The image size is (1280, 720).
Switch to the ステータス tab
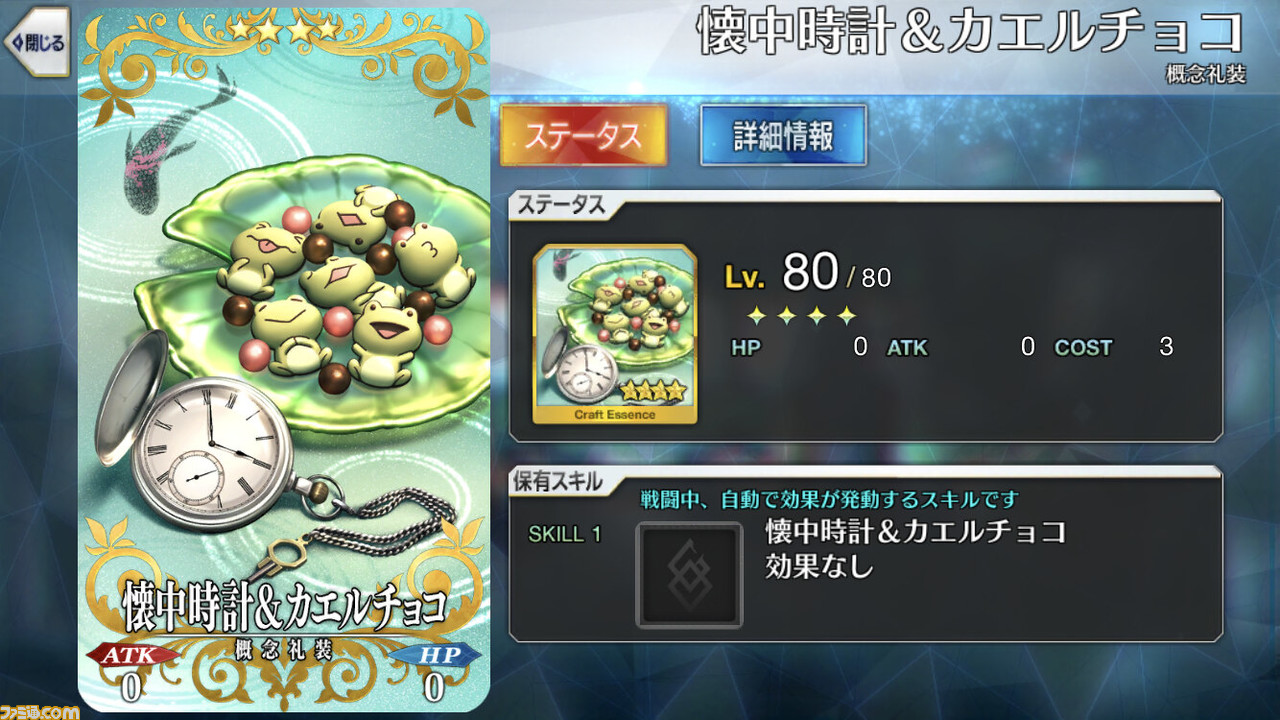coord(583,135)
